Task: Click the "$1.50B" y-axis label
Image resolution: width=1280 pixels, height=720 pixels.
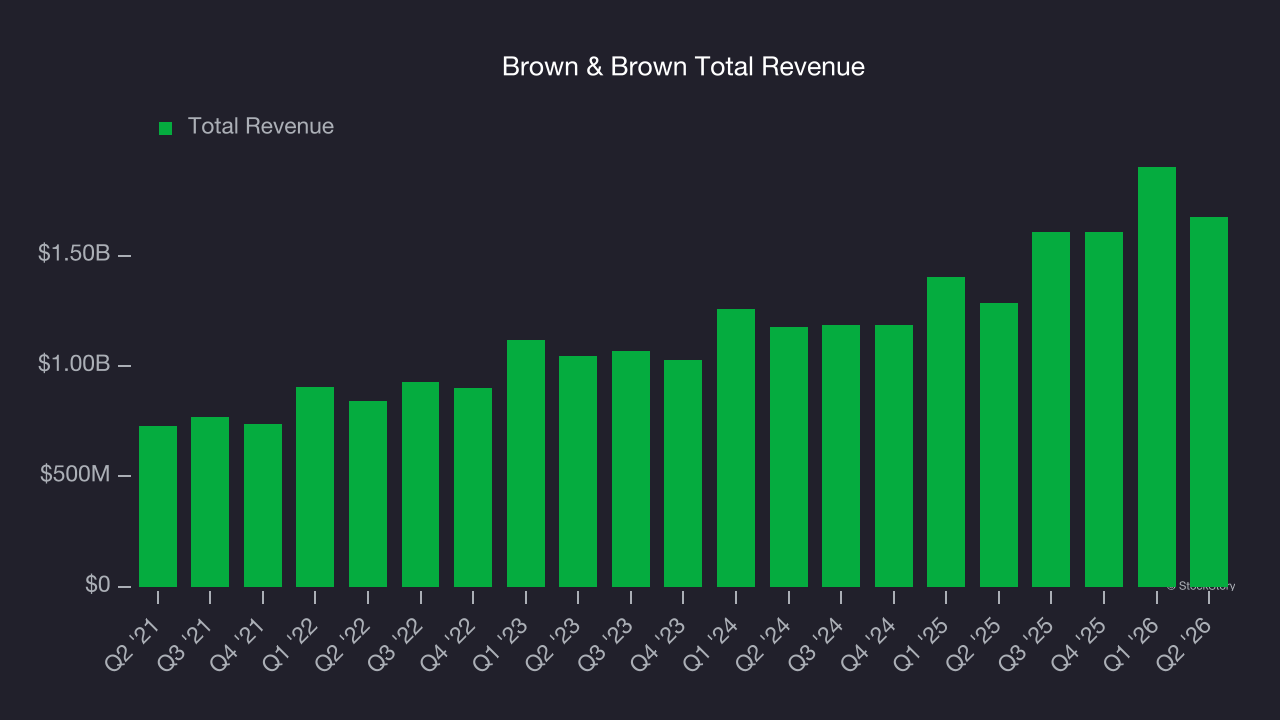Action: [74, 254]
